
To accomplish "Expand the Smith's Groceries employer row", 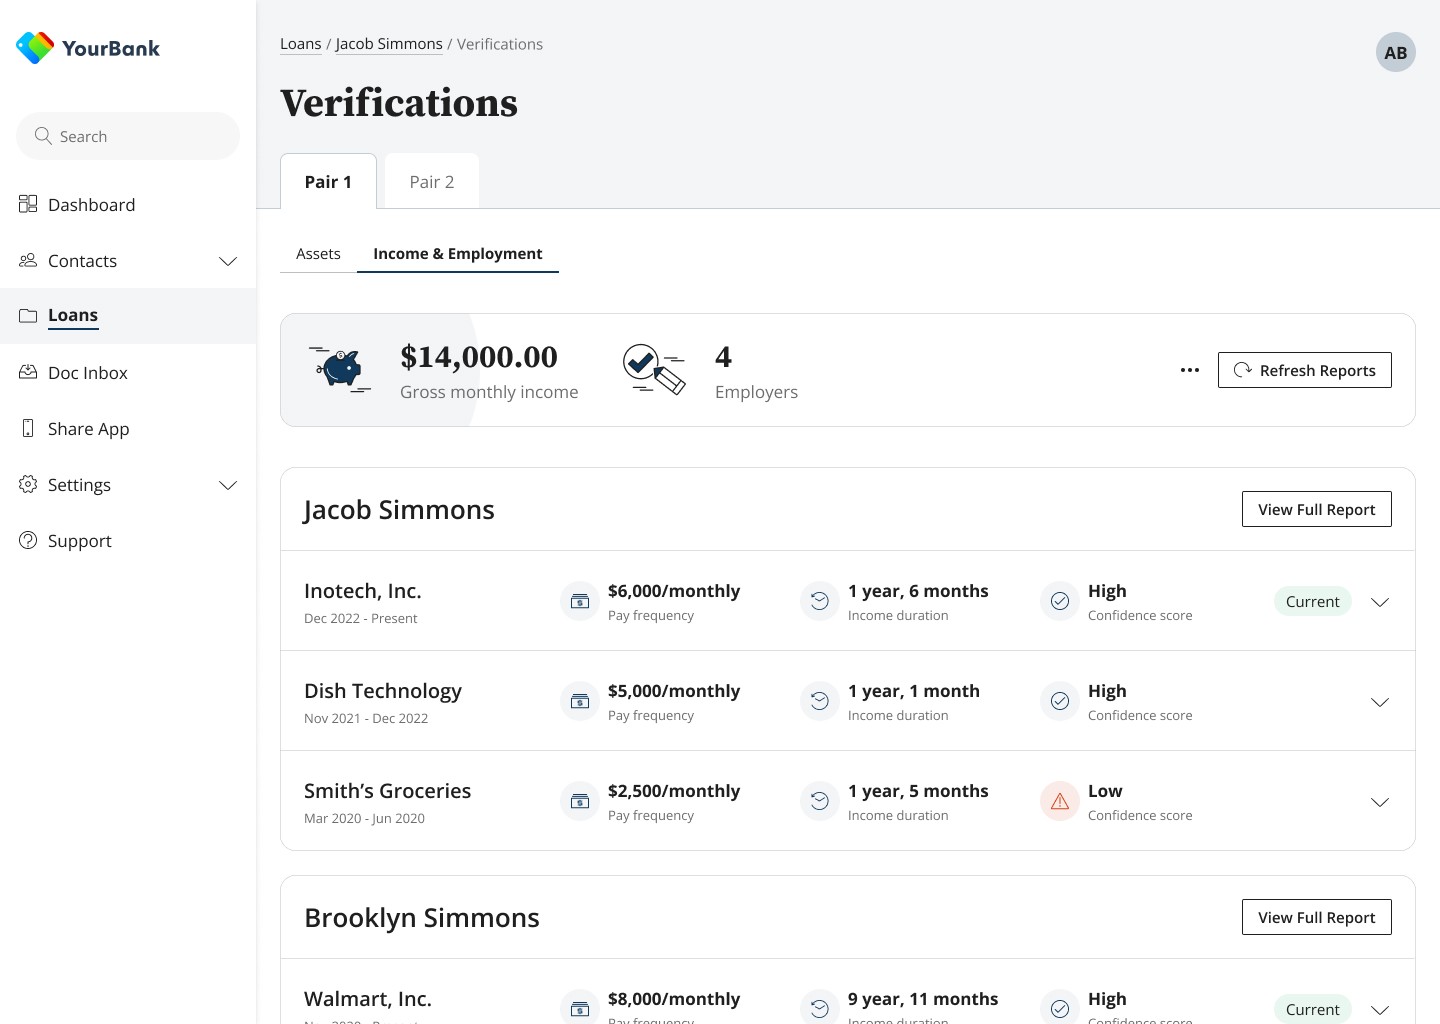I will point(1380,802).
